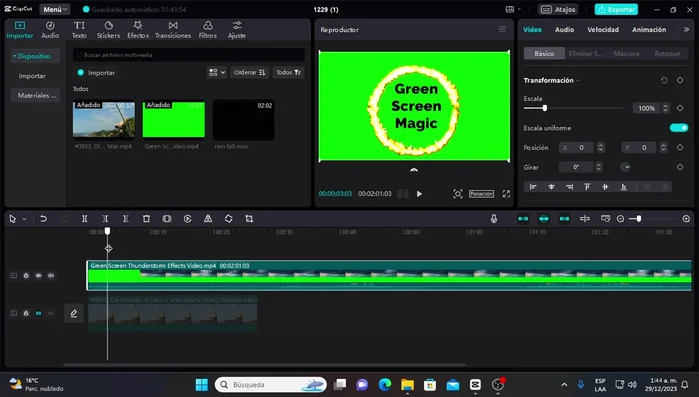Center the clip horizontally with align icon
This screenshot has height=397, width=699.
pyautogui.click(x=551, y=187)
